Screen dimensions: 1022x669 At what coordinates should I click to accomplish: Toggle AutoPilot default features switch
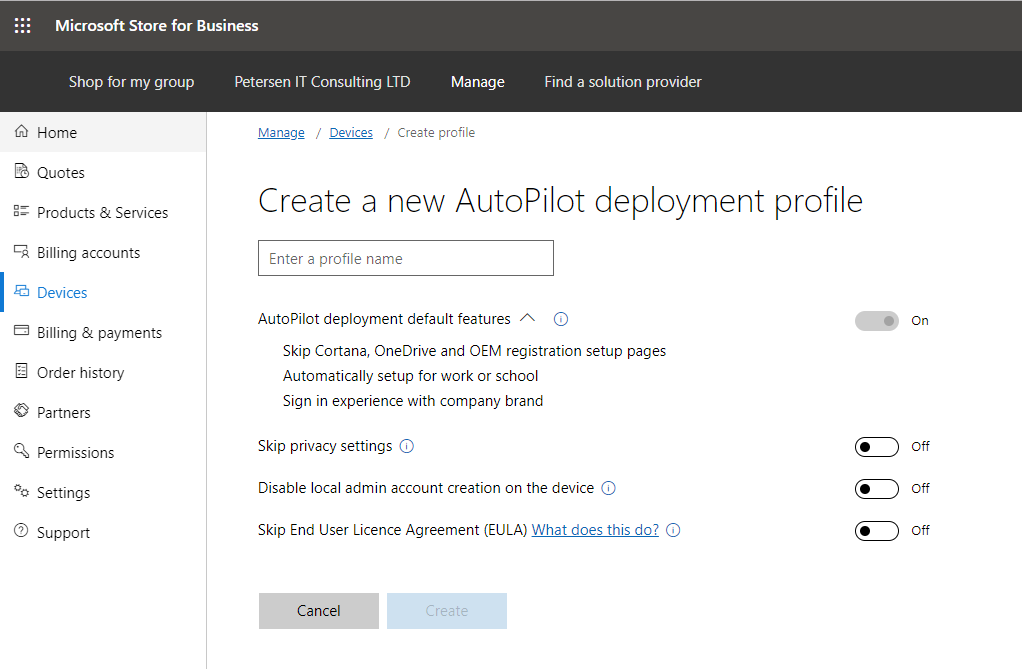(877, 321)
